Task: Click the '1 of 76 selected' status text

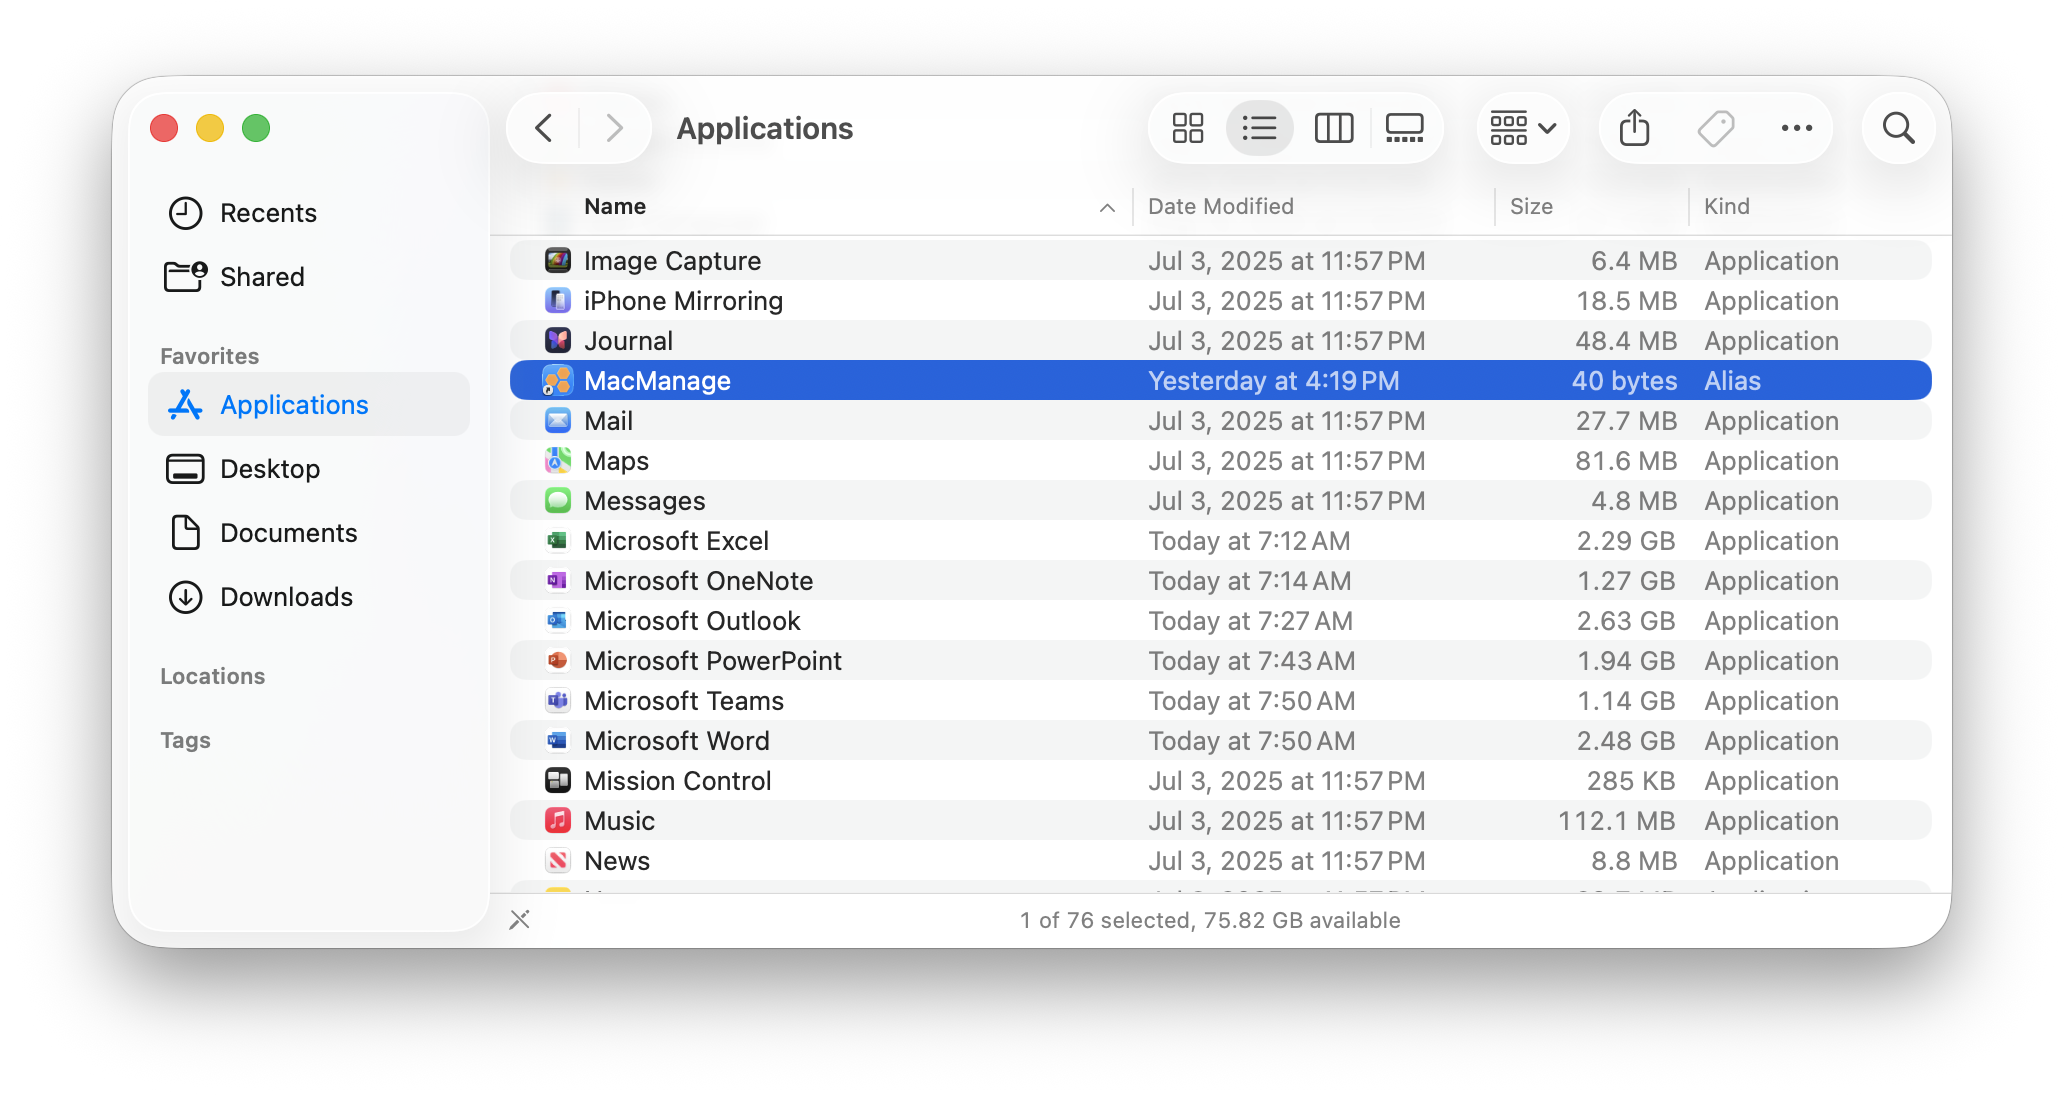Action: (1106, 920)
